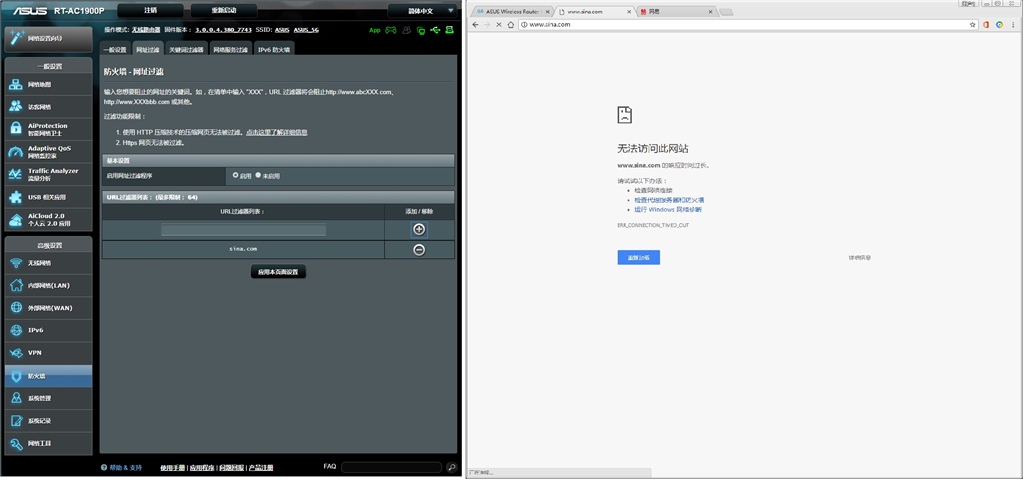Viewport: 1024px width, 480px height.
Task: Open 外部网络(WAN) settings
Action: point(48,308)
